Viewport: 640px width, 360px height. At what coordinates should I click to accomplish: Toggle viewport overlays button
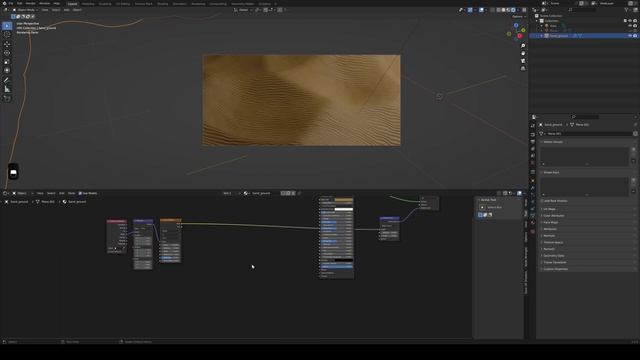click(x=482, y=10)
